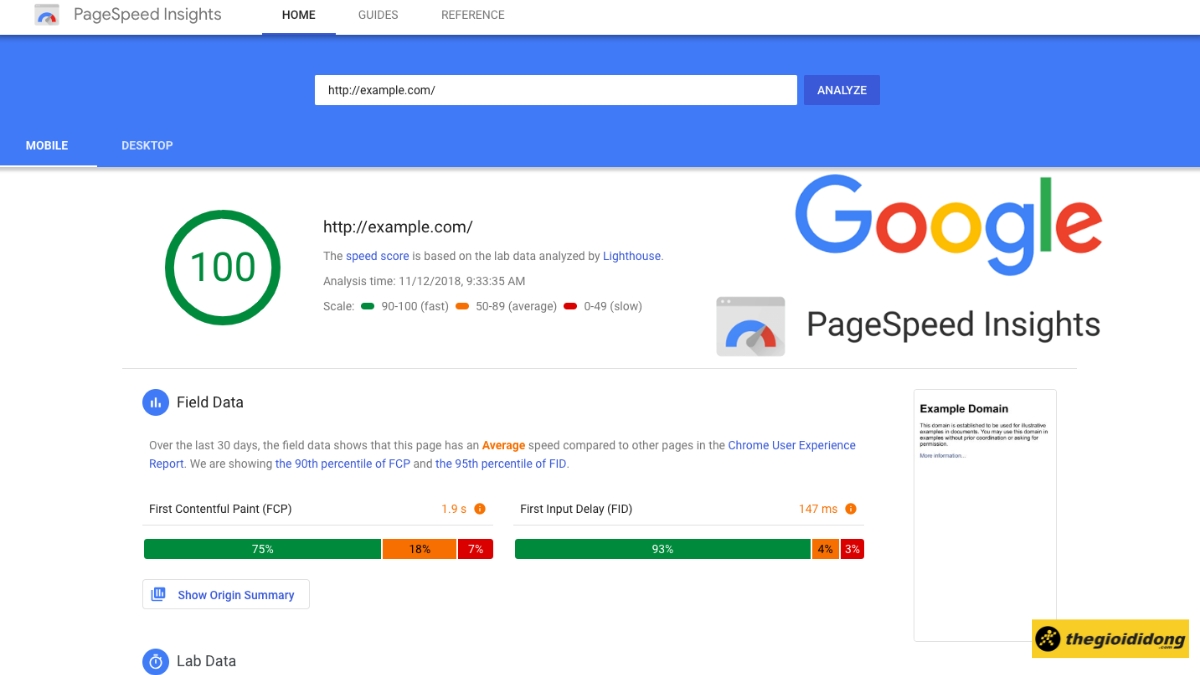1200x675 pixels.
Task: Follow the Chrome User Experience Report link
Action: 791,445
